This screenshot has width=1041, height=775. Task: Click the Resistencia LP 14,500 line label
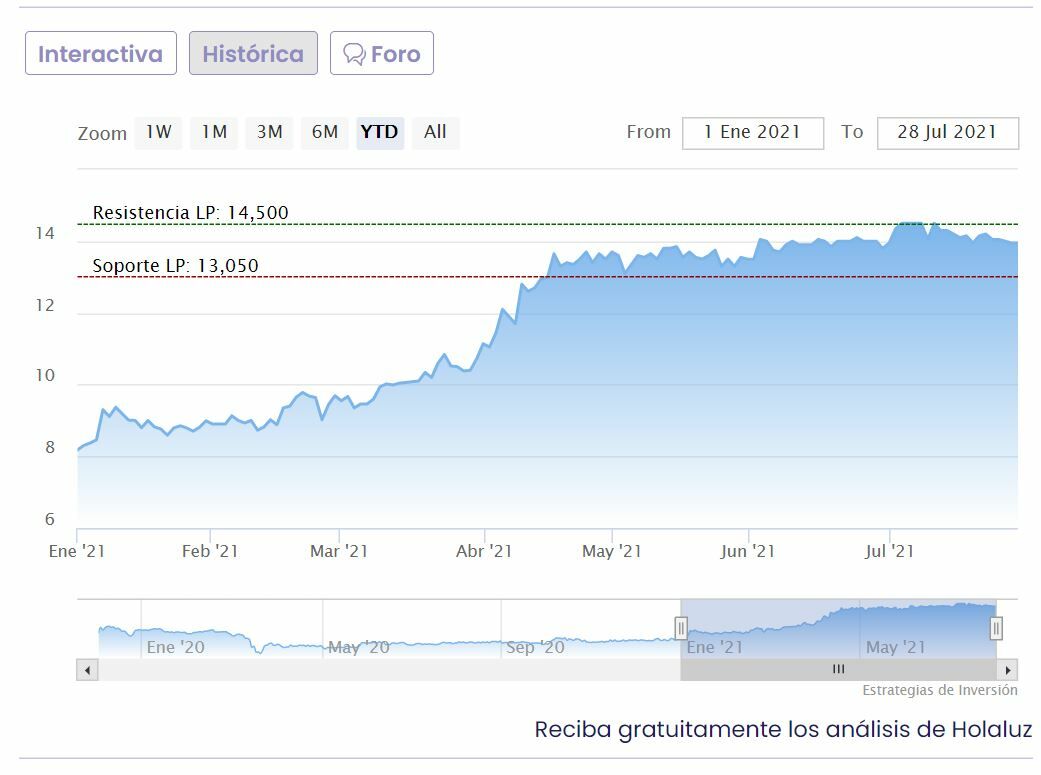[190, 213]
